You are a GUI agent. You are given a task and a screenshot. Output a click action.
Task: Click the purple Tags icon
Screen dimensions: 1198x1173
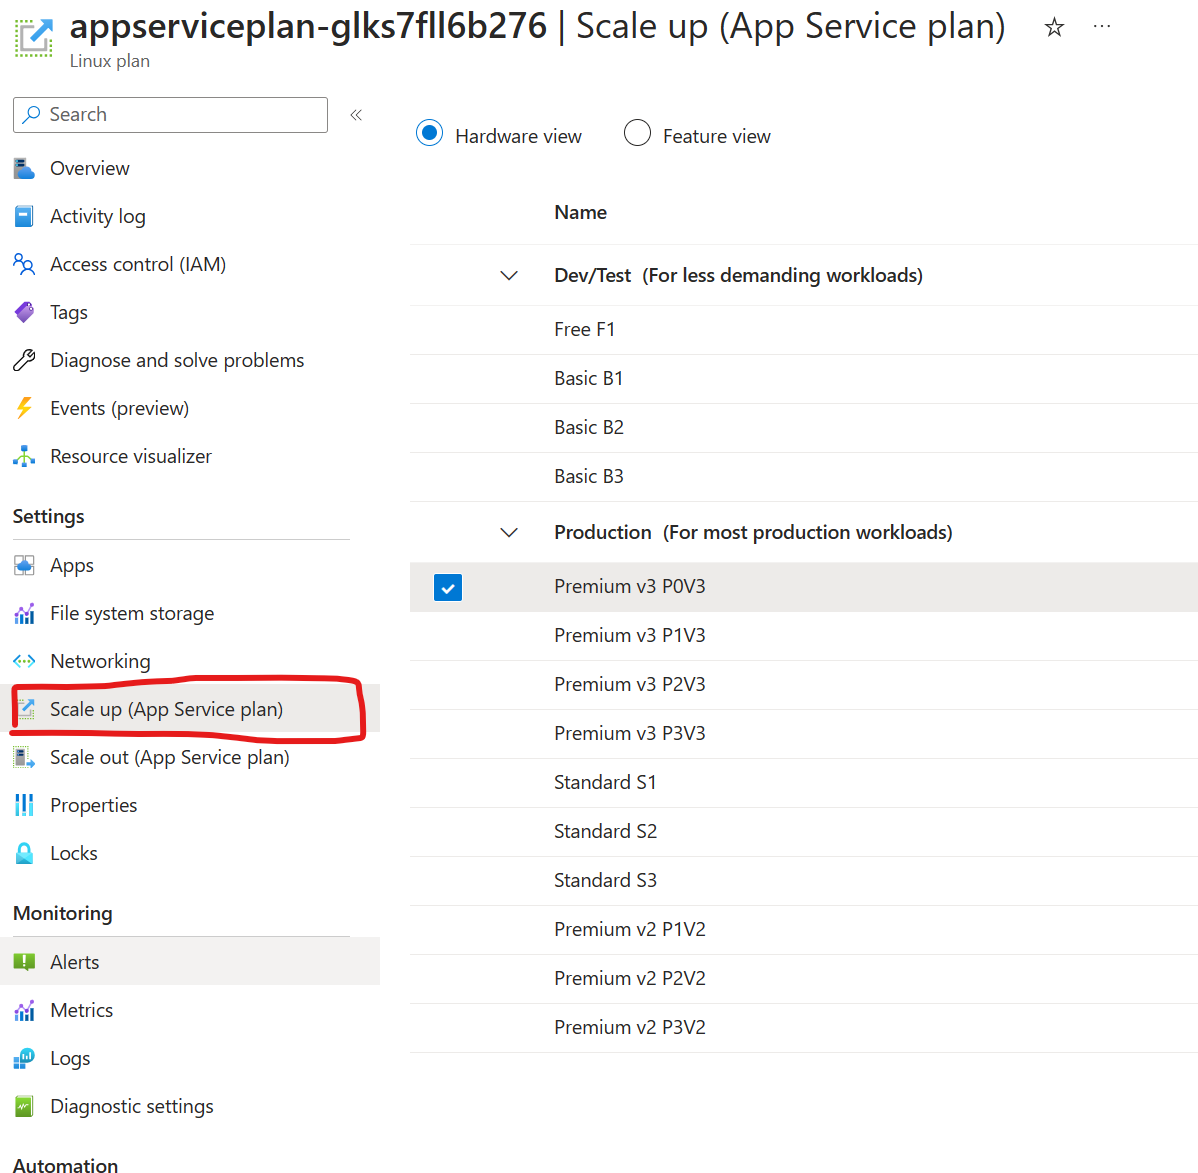pos(24,313)
